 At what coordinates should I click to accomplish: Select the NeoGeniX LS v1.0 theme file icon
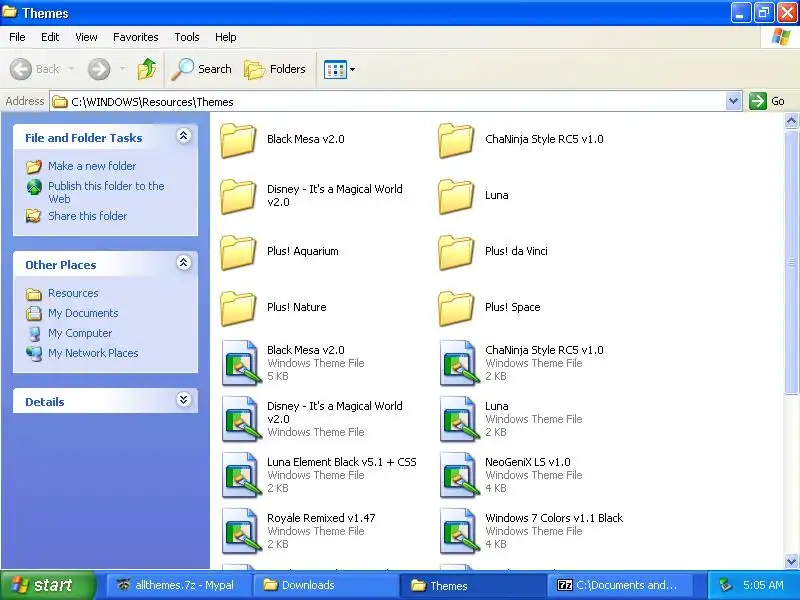[x=459, y=476]
